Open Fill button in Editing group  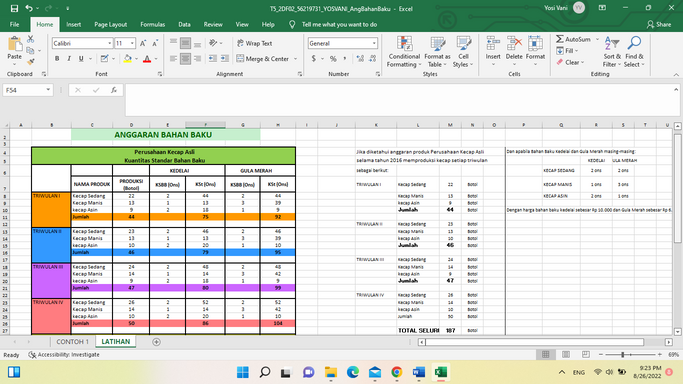click(567, 51)
